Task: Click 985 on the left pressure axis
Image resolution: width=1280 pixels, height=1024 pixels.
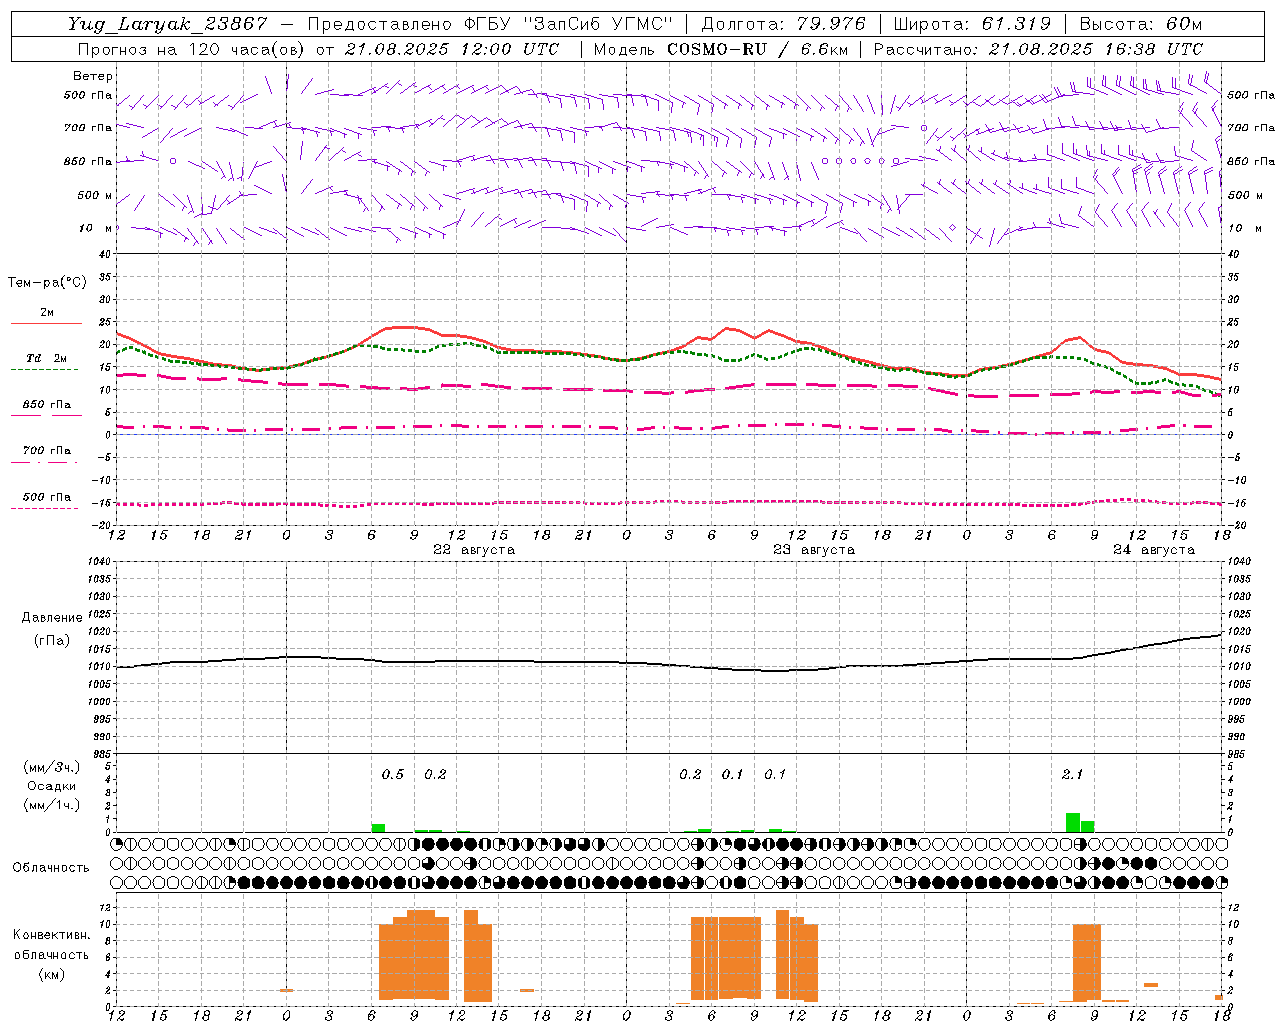Action: (x=100, y=754)
